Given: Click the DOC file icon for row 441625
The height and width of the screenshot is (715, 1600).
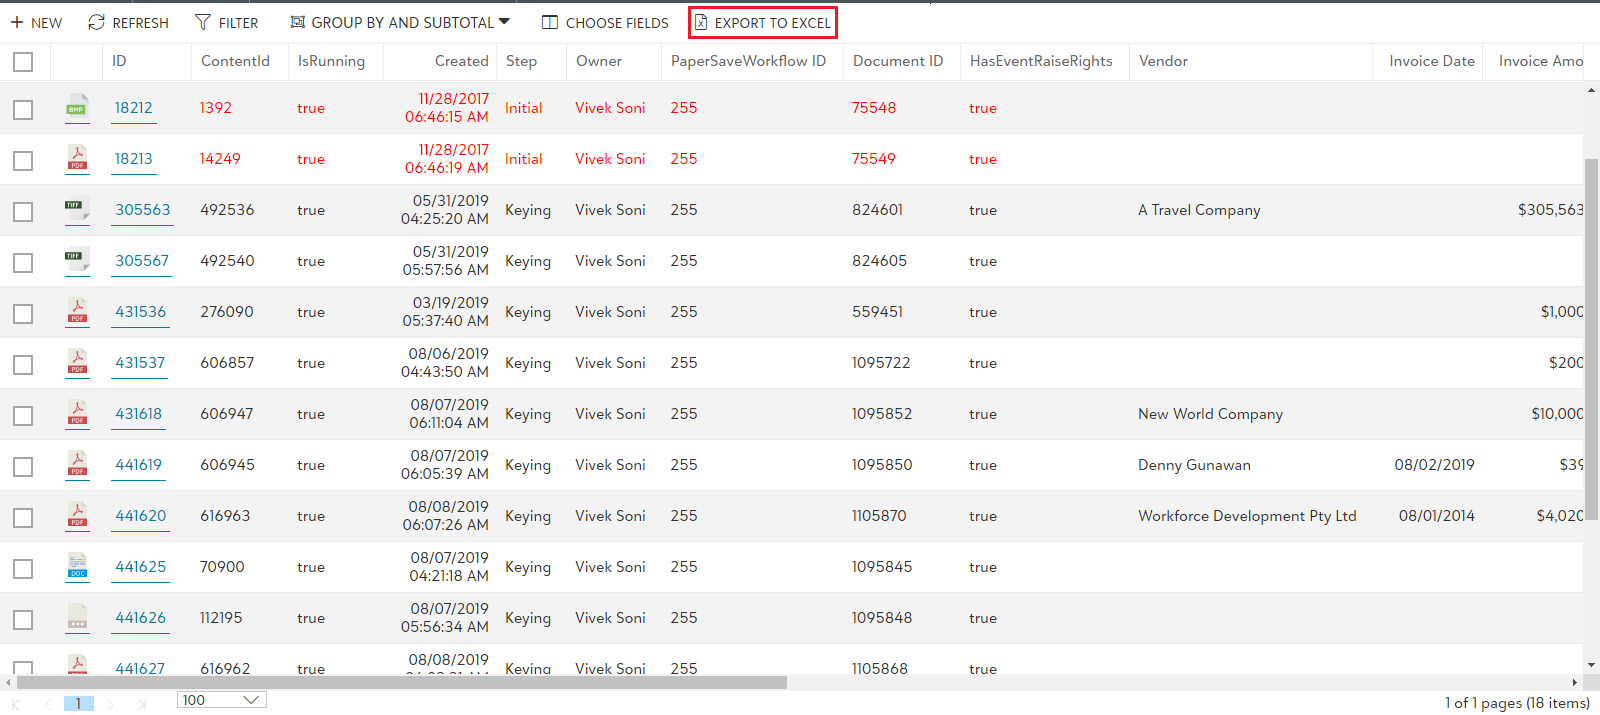Looking at the screenshot, I should tap(77, 566).
